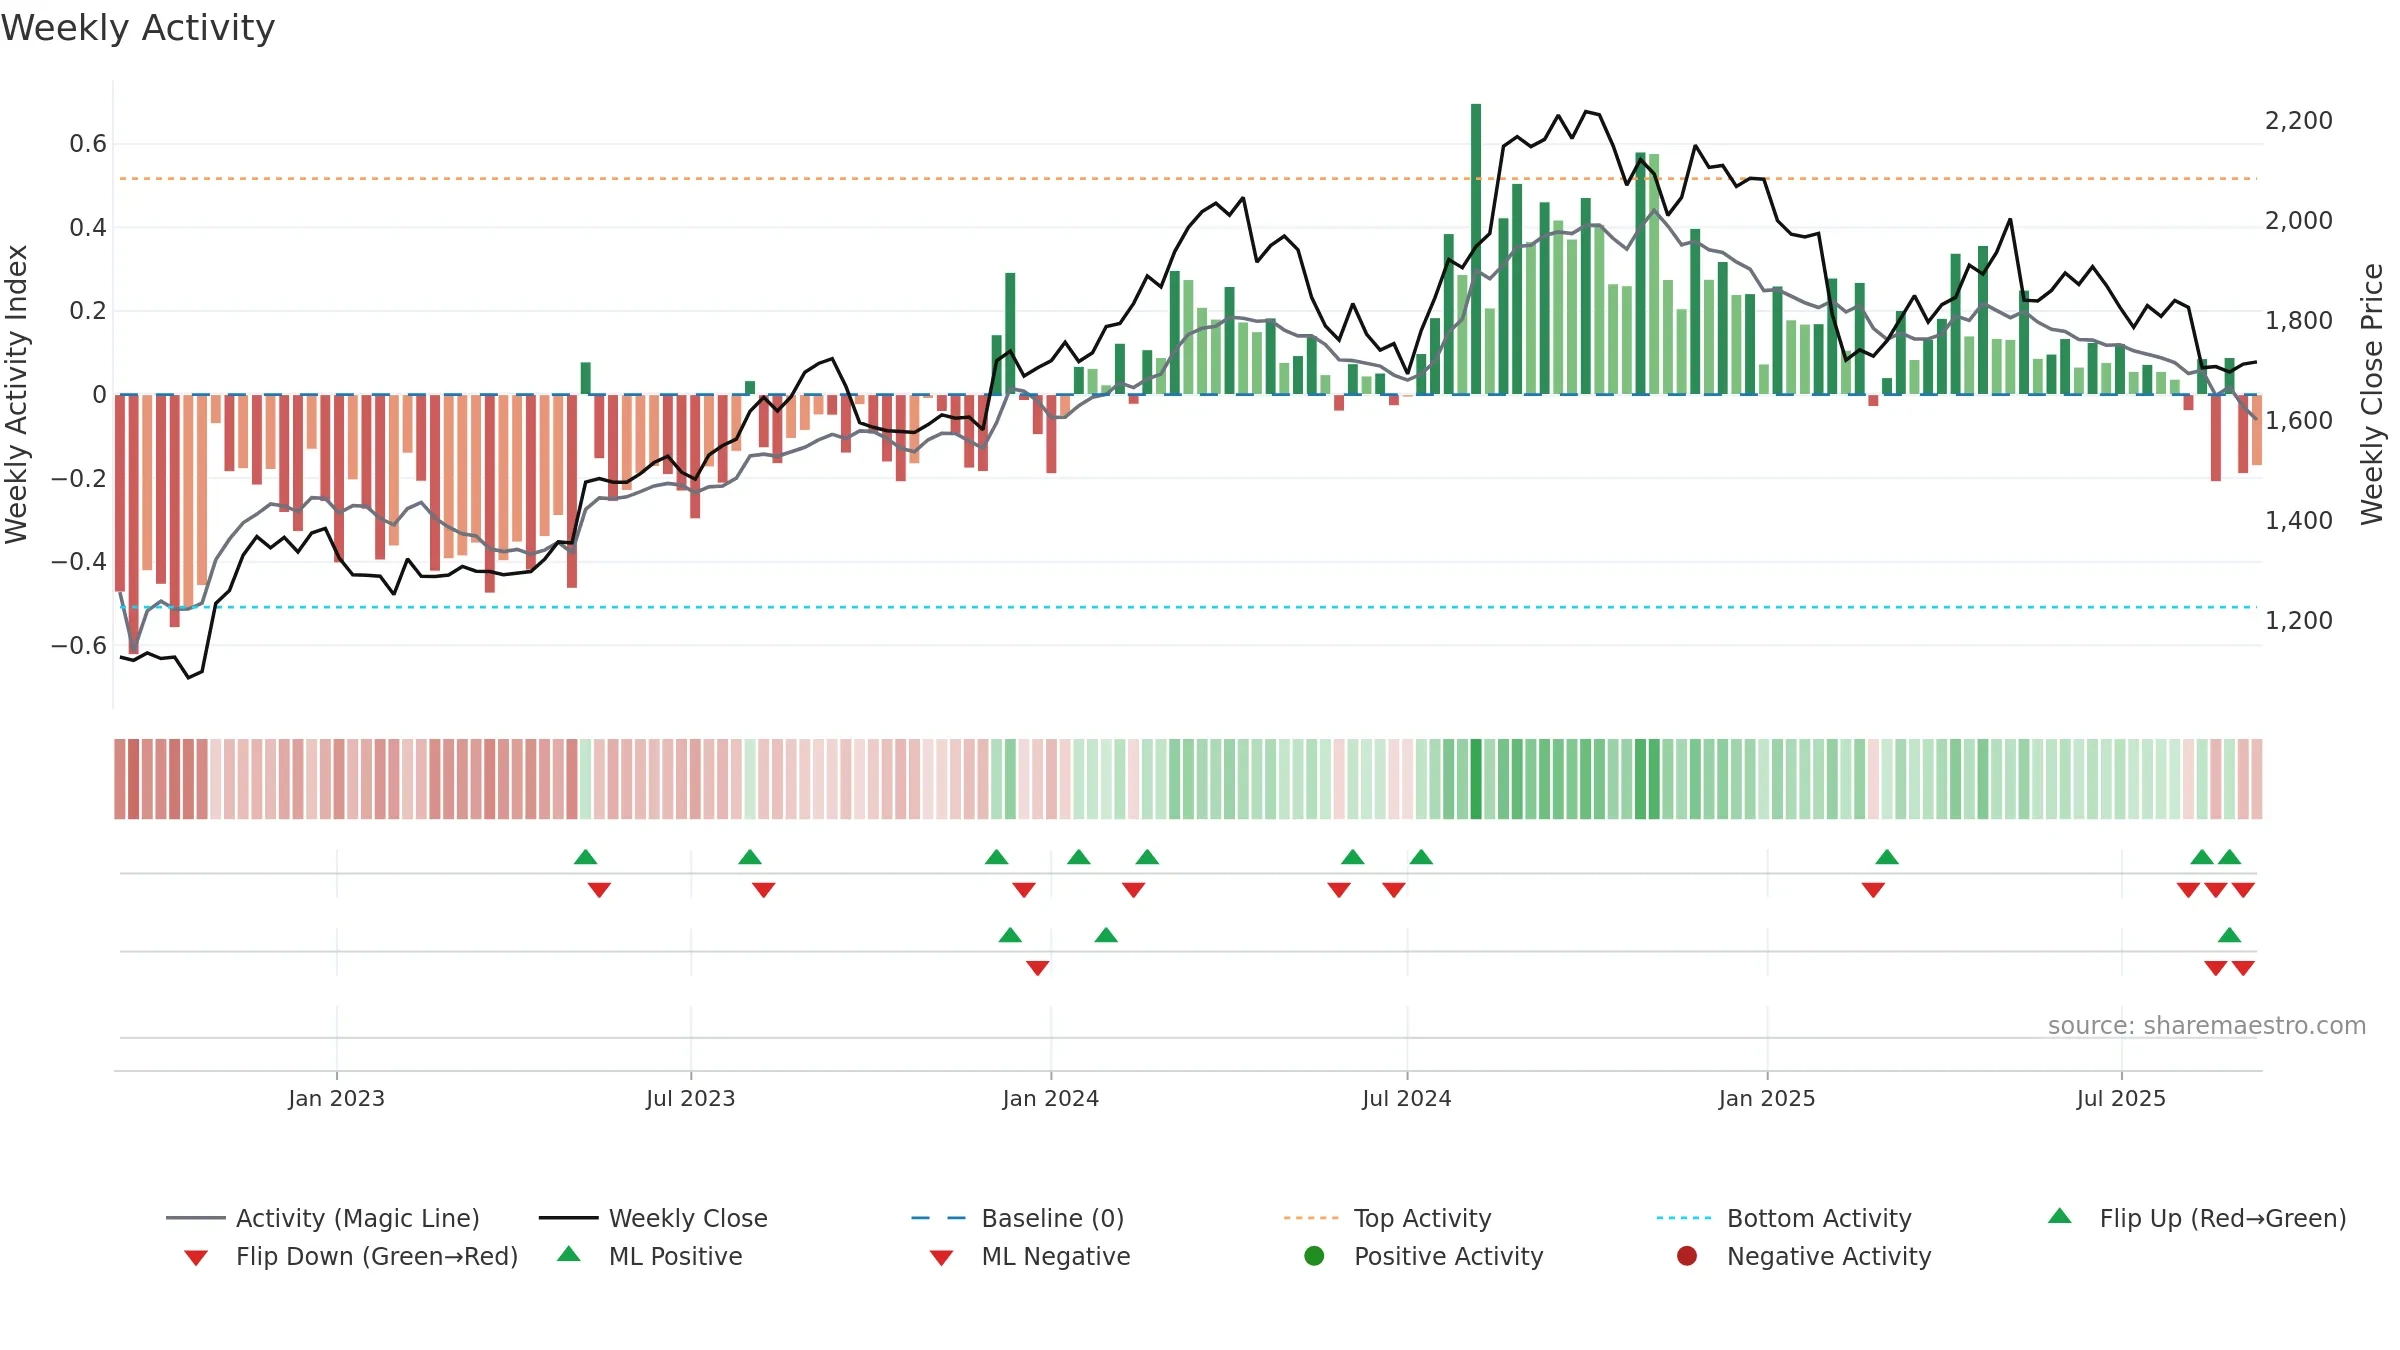Toggle ML Positive legend entry

(x=650, y=1256)
